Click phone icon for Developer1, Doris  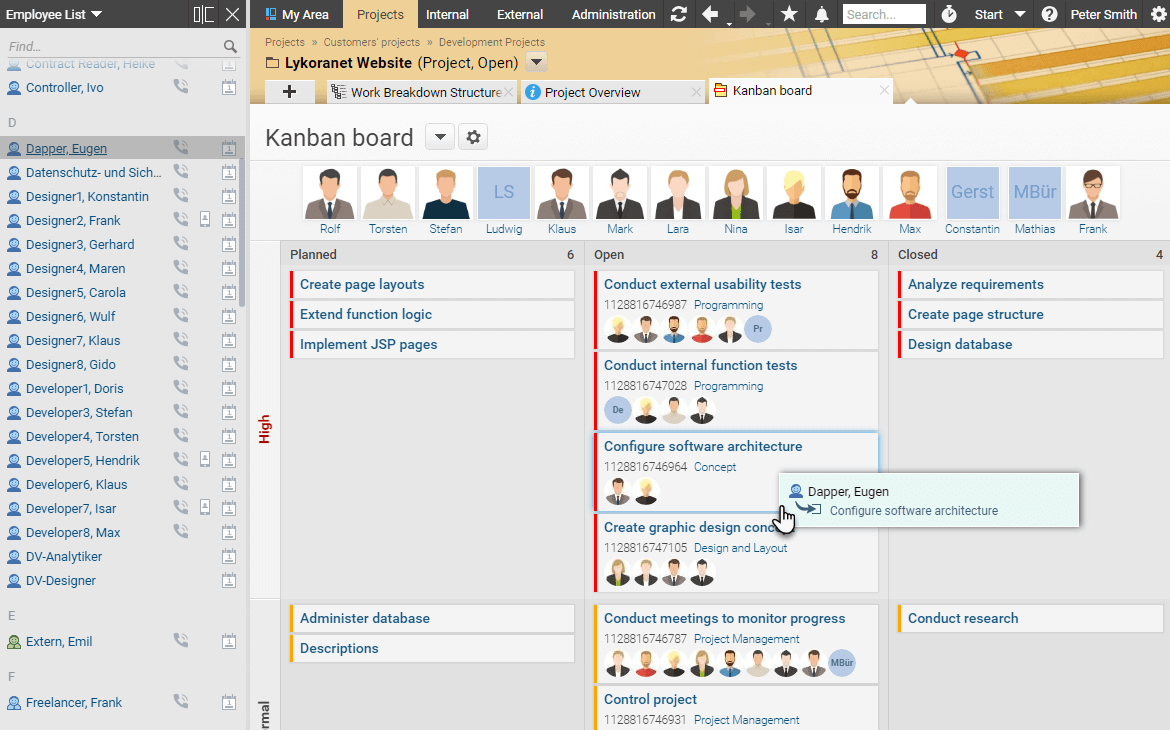[x=181, y=387]
